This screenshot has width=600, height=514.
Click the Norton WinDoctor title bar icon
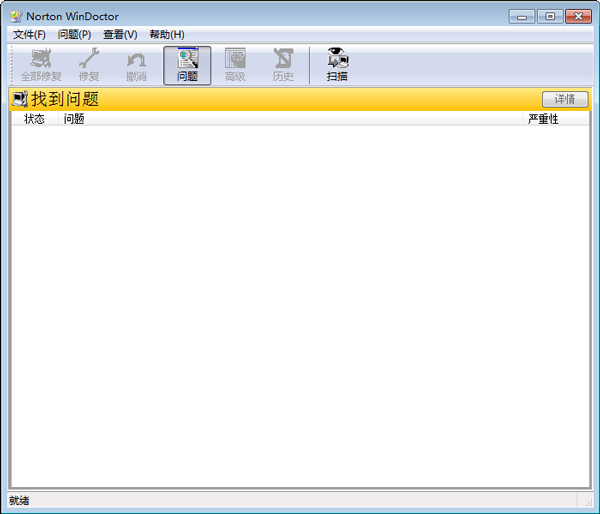tap(16, 16)
